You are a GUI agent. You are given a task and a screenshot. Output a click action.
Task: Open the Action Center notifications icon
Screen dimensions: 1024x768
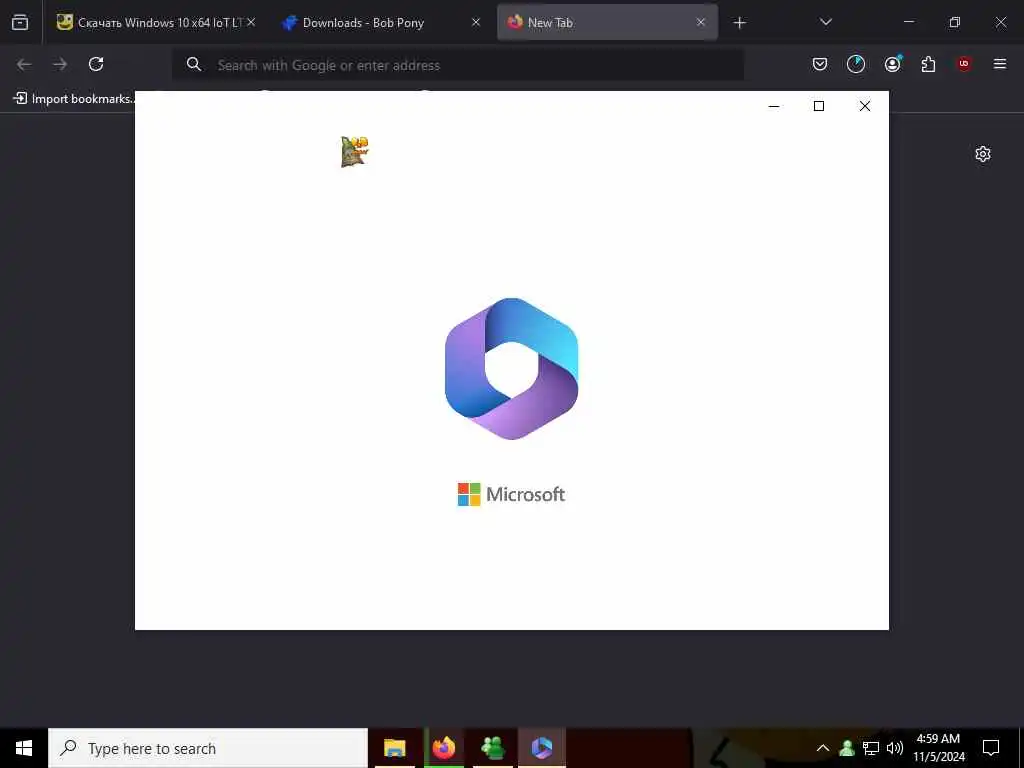pyautogui.click(x=991, y=748)
